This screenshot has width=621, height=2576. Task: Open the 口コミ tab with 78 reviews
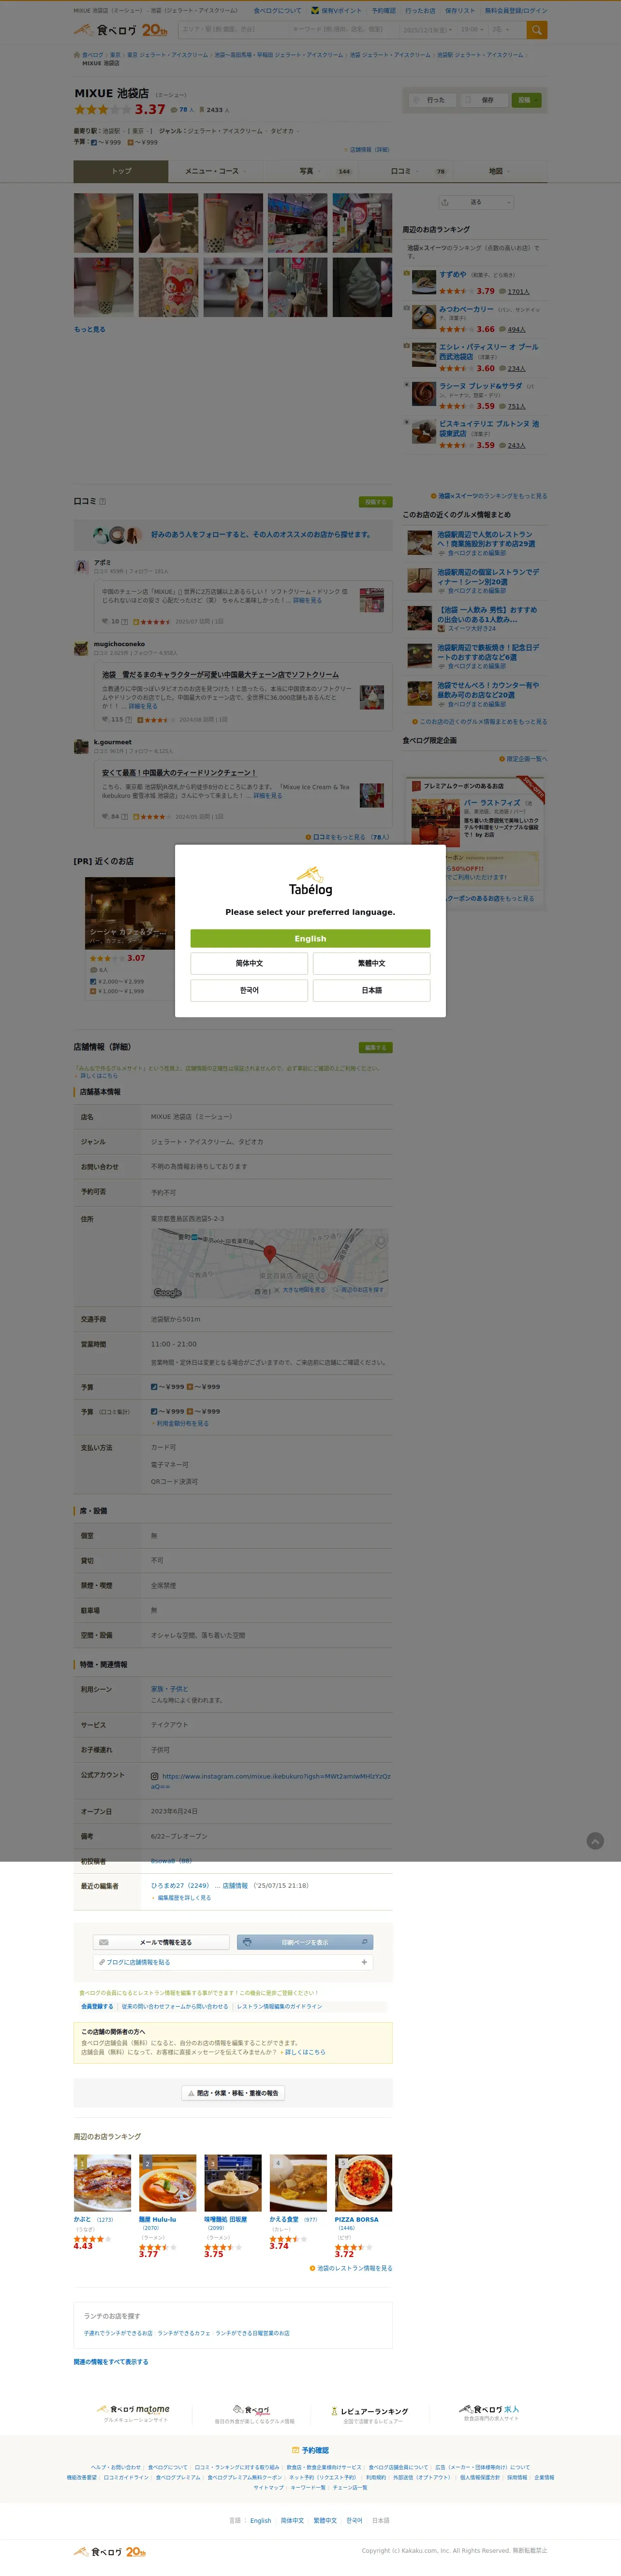click(x=405, y=171)
